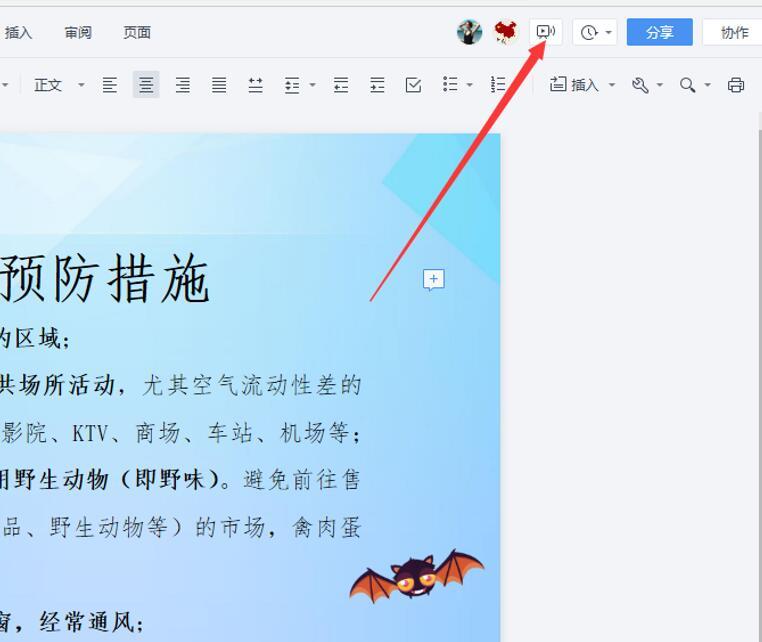The height and width of the screenshot is (642, 762).
Task: Click the first collaborator avatar
Action: tap(469, 32)
